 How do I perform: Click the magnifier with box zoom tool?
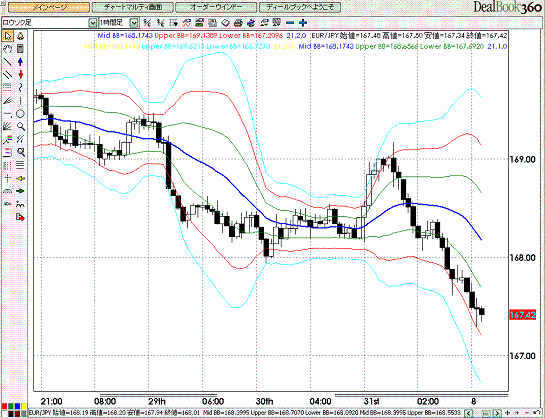tap(21, 152)
